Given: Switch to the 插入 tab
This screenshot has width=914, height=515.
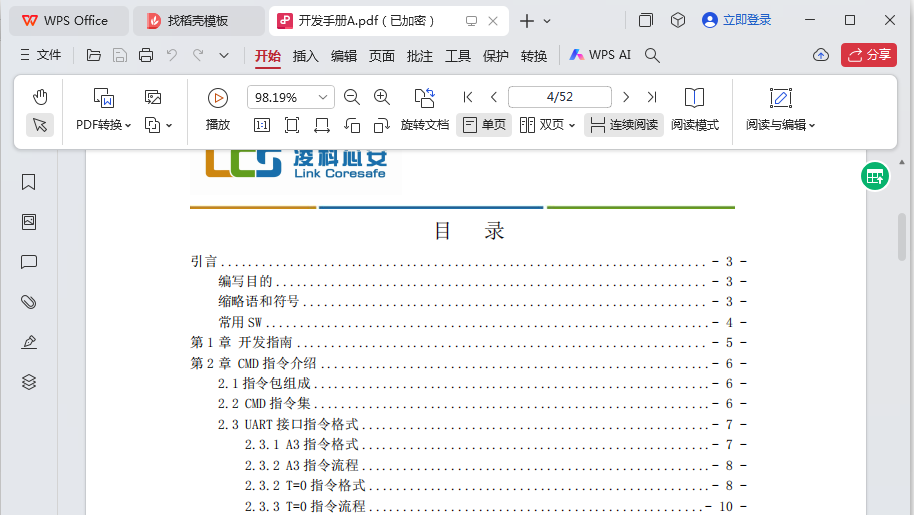Looking at the screenshot, I should [305, 55].
